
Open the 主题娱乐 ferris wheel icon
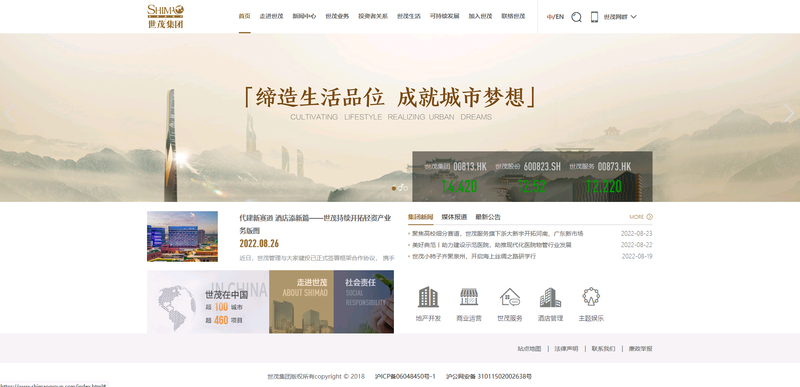point(591,296)
